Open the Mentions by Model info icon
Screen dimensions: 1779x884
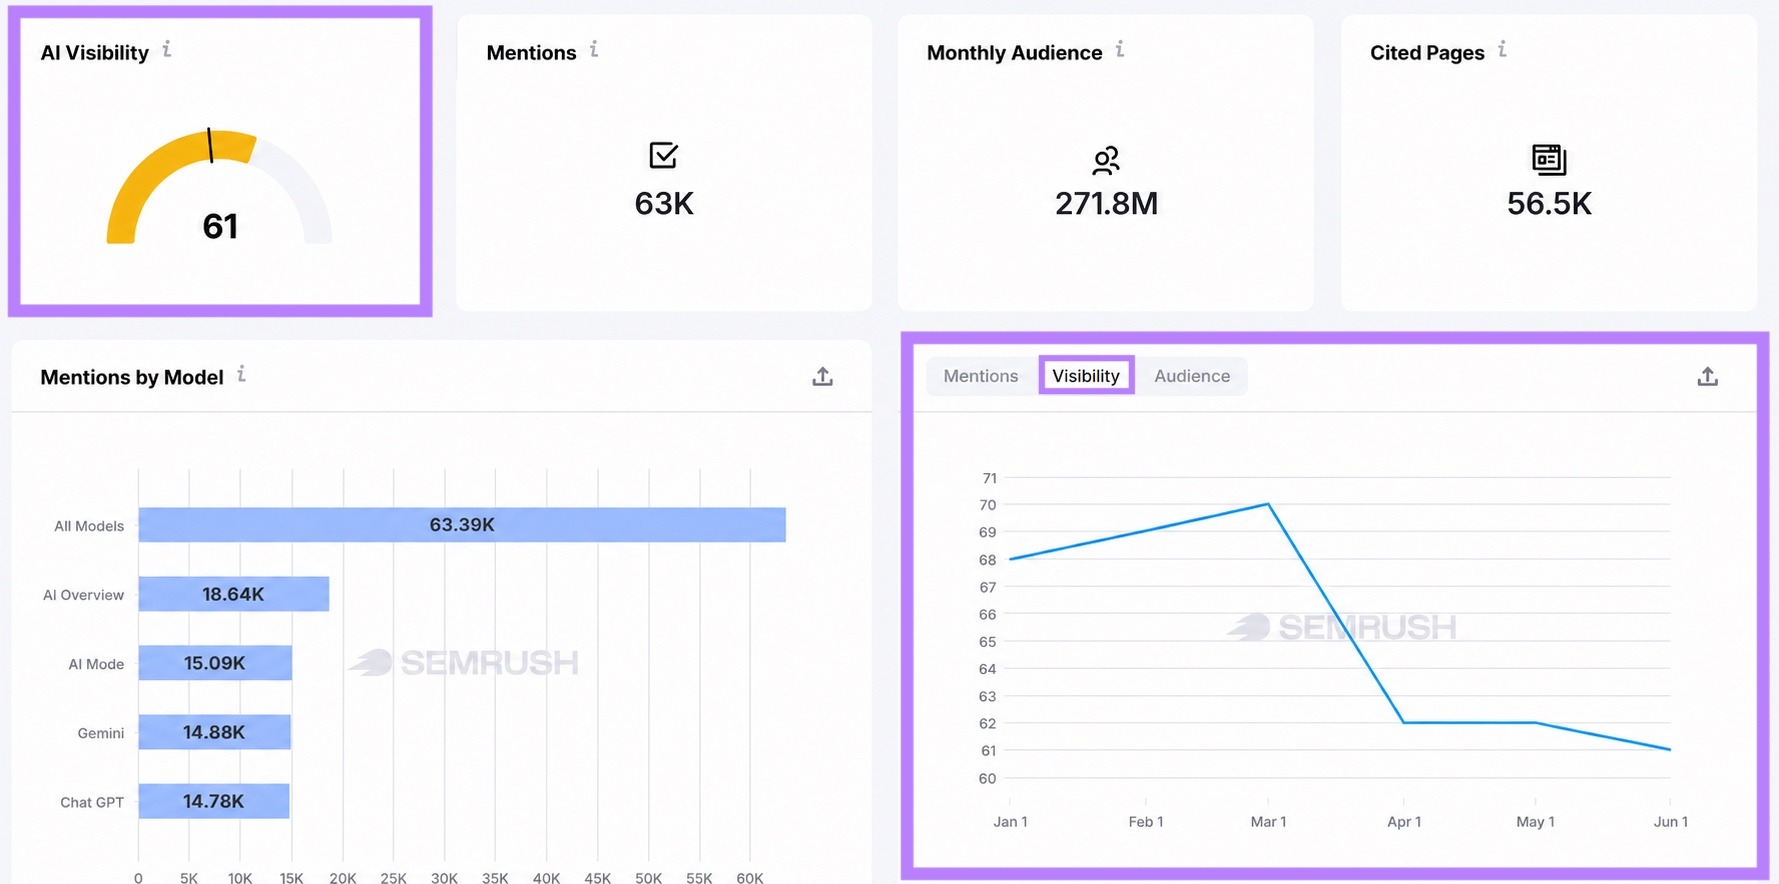(241, 374)
